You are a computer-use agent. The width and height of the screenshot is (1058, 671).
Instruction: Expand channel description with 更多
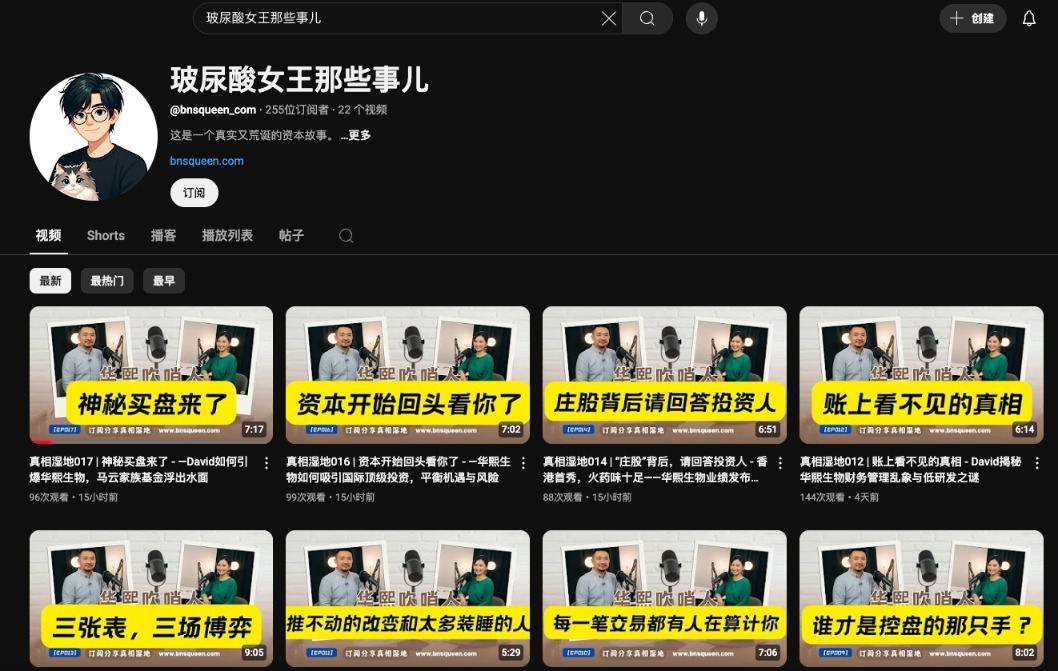click(x=356, y=135)
